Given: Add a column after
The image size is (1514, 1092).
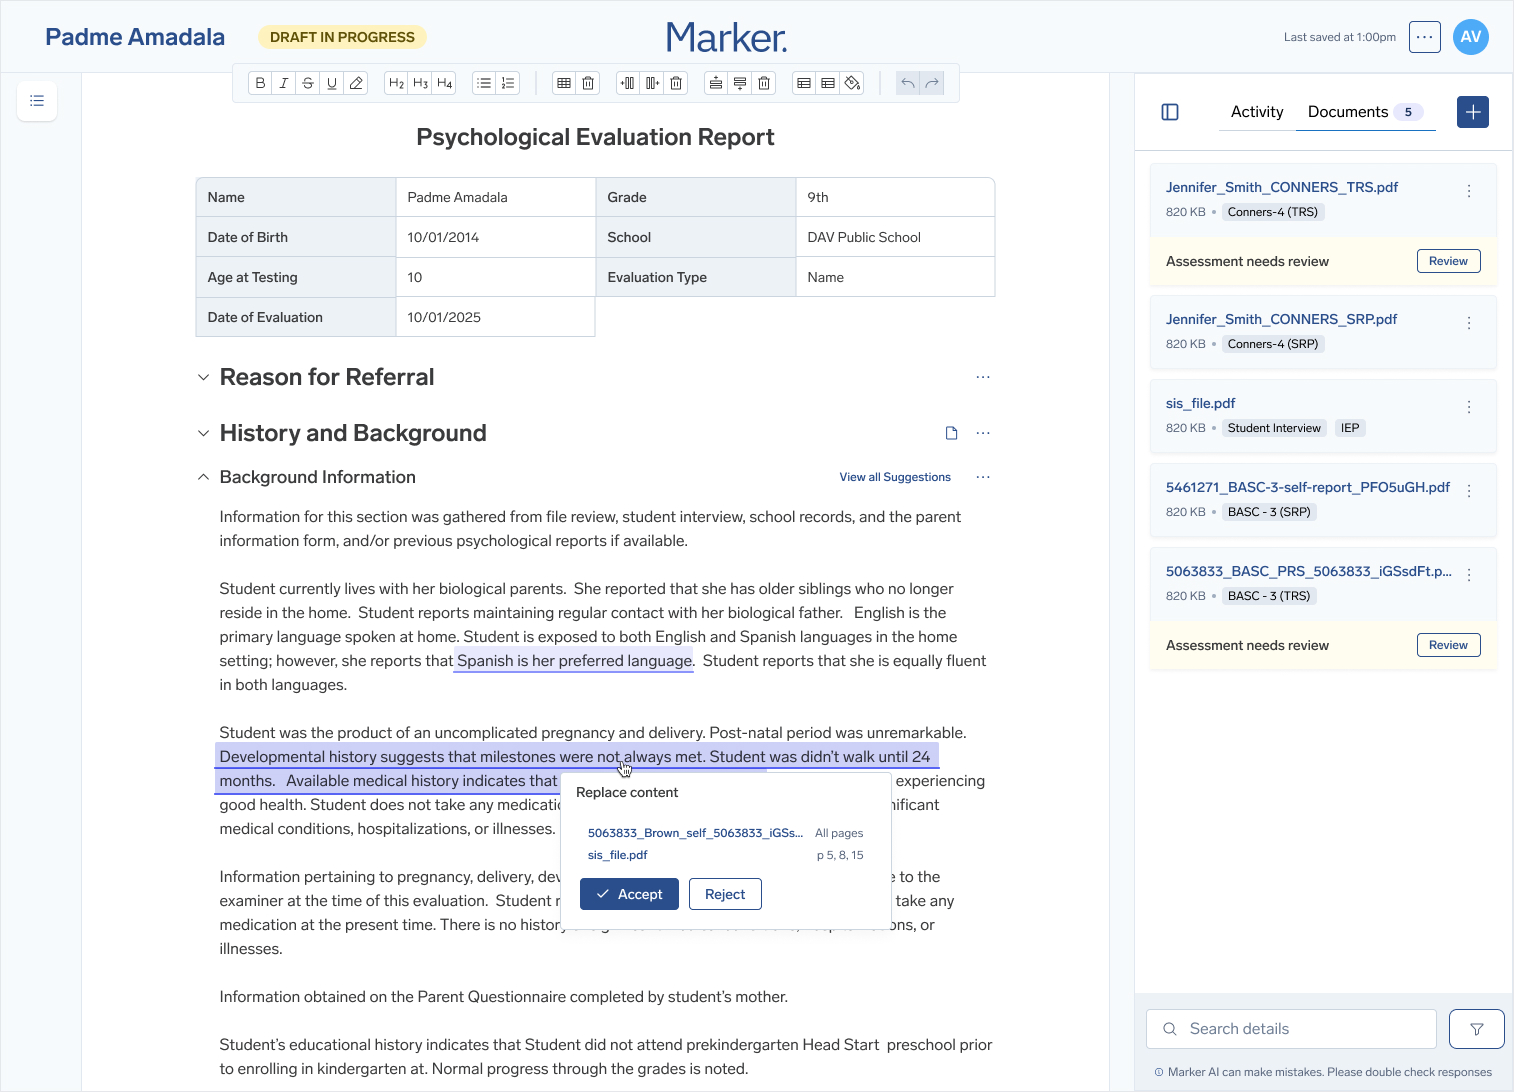Looking at the screenshot, I should pos(652,83).
